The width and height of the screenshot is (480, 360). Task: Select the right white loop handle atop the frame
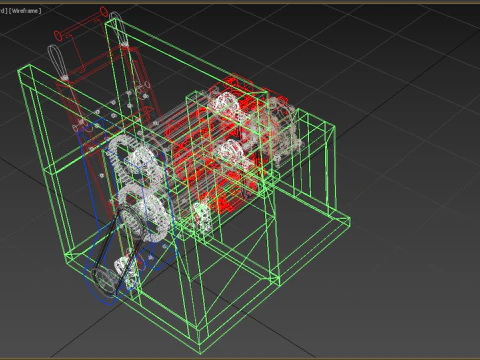point(119,29)
